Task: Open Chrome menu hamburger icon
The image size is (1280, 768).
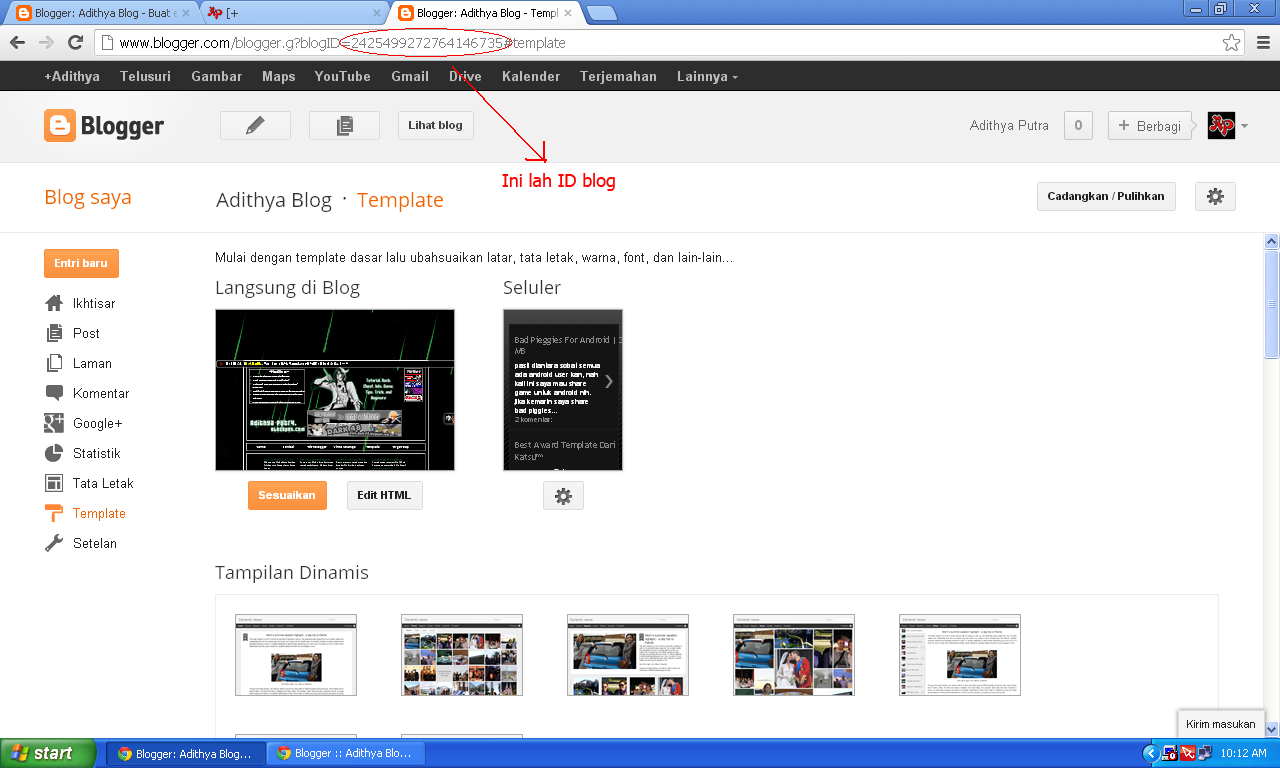Action: point(1262,43)
